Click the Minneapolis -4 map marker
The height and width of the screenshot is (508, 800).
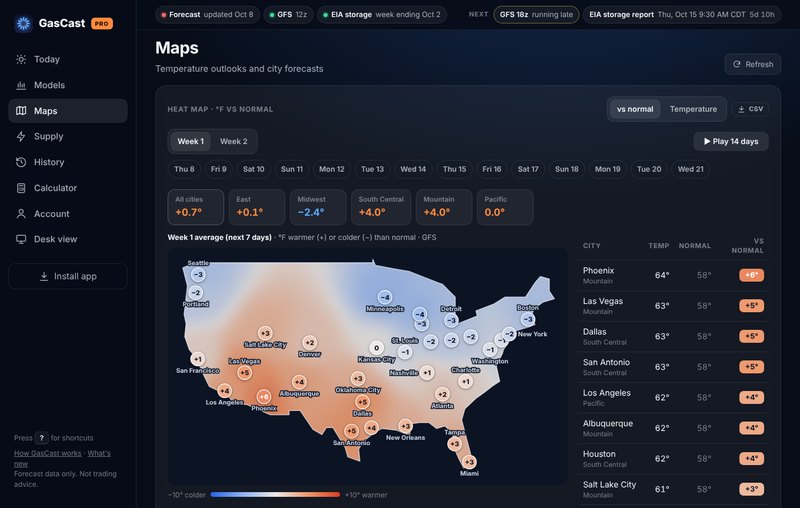click(385, 297)
